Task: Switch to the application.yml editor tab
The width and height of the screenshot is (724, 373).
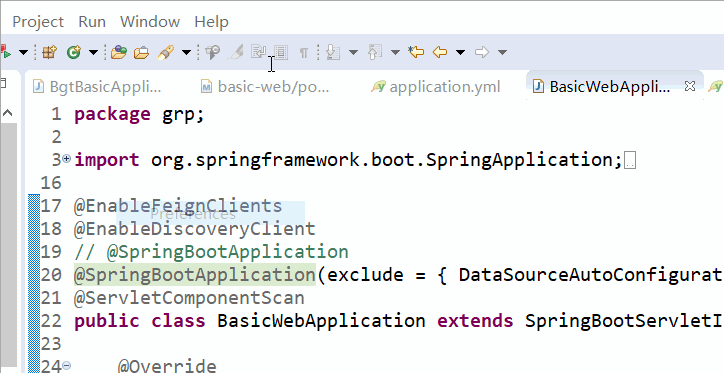Action: click(x=436, y=86)
